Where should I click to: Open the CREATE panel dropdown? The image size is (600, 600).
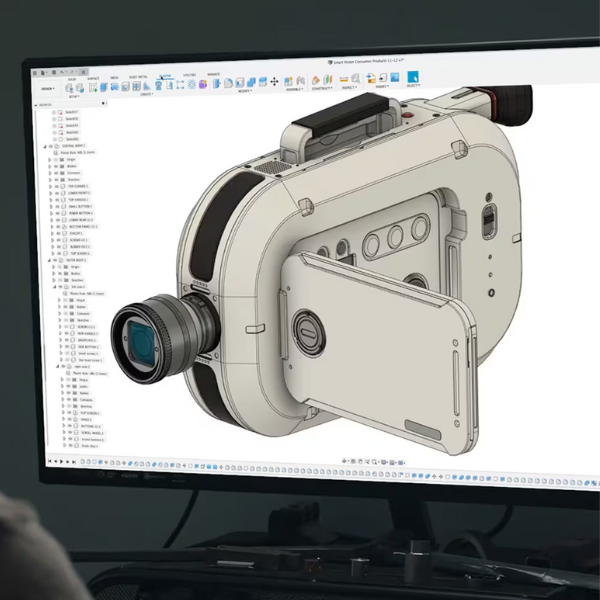coord(147,95)
